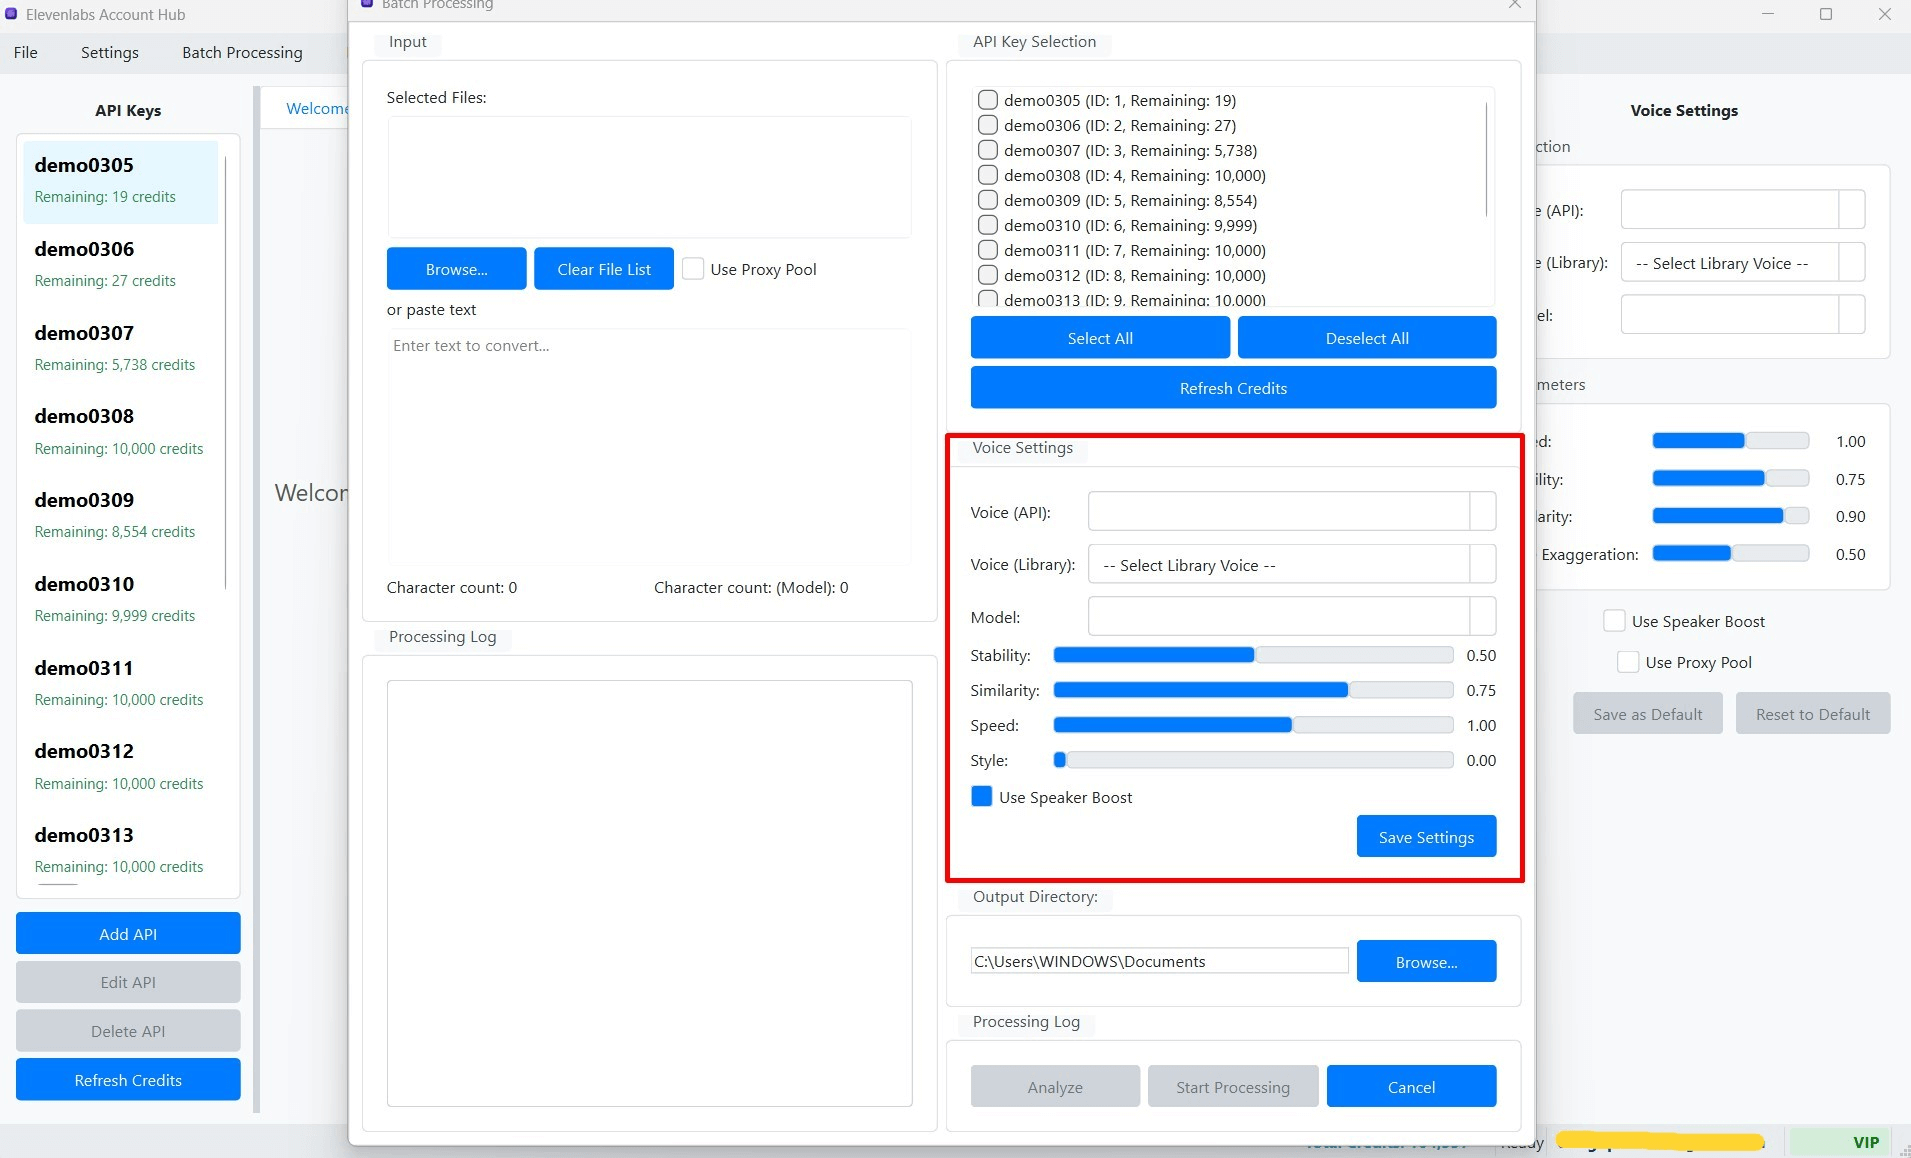Screen dimensions: 1911x1158
Task: Check the demo0305 API key checkbox
Action: point(988,100)
